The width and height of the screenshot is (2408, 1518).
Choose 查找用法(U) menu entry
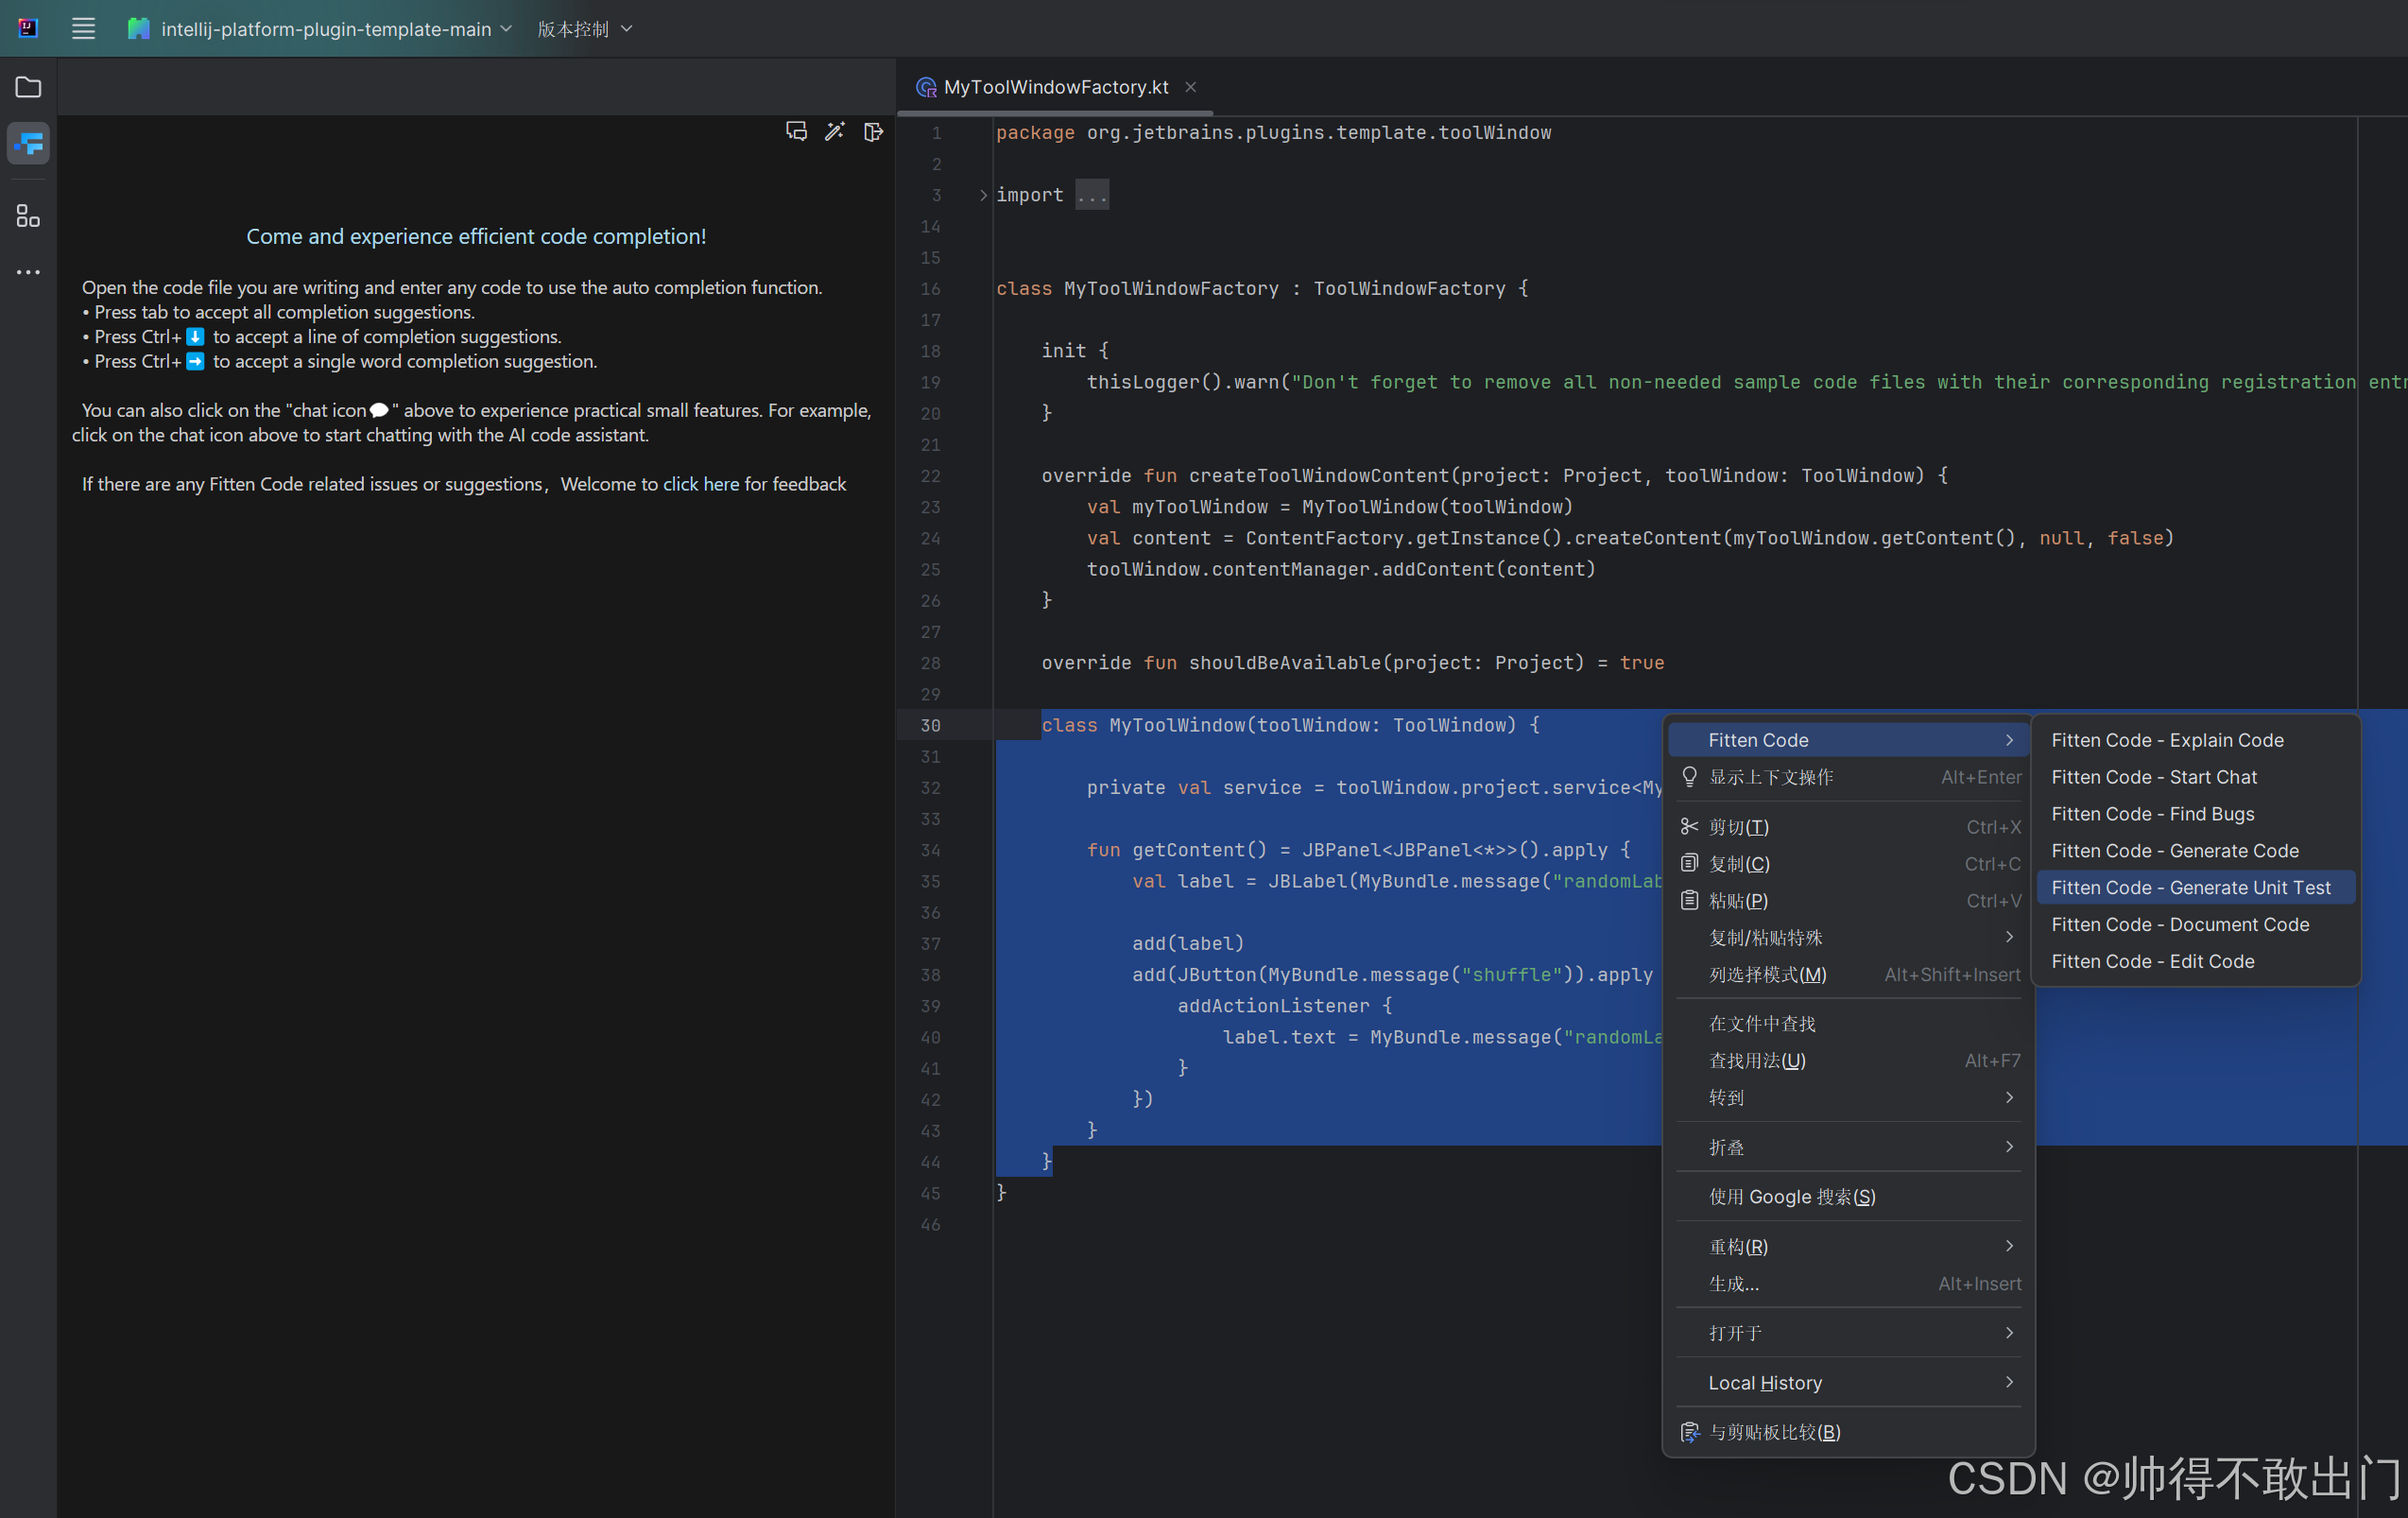point(1849,1061)
